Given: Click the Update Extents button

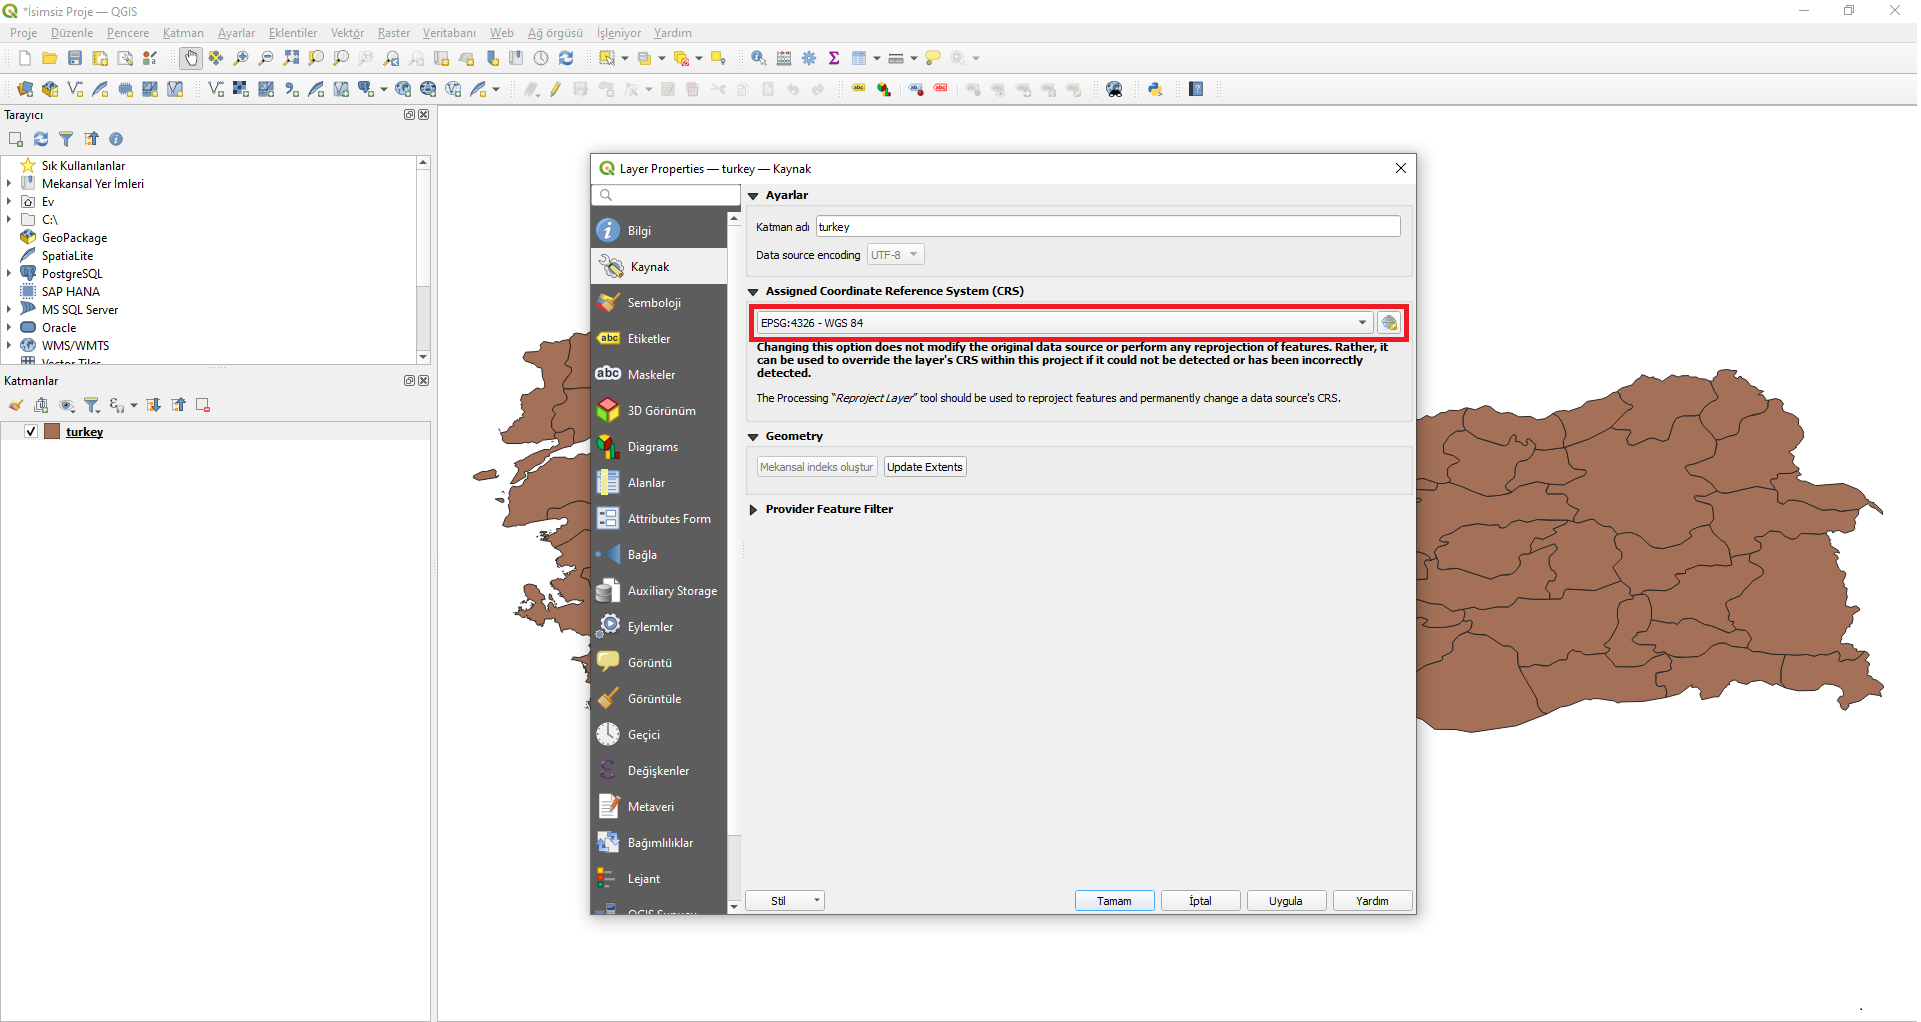Looking at the screenshot, I should 925,467.
